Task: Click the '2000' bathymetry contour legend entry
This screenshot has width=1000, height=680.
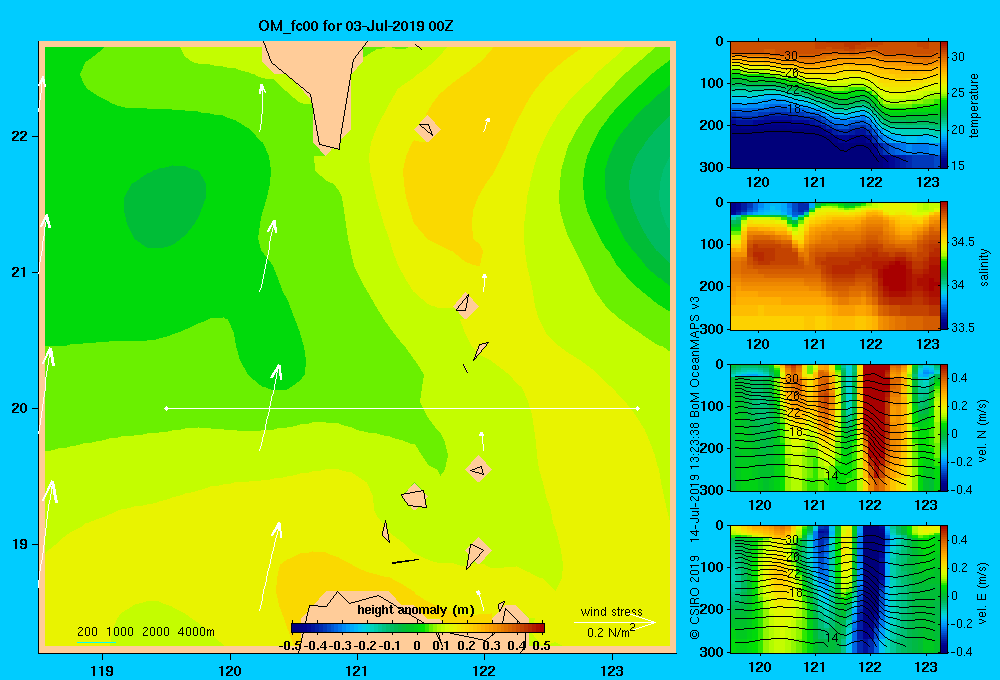Action: (x=156, y=632)
